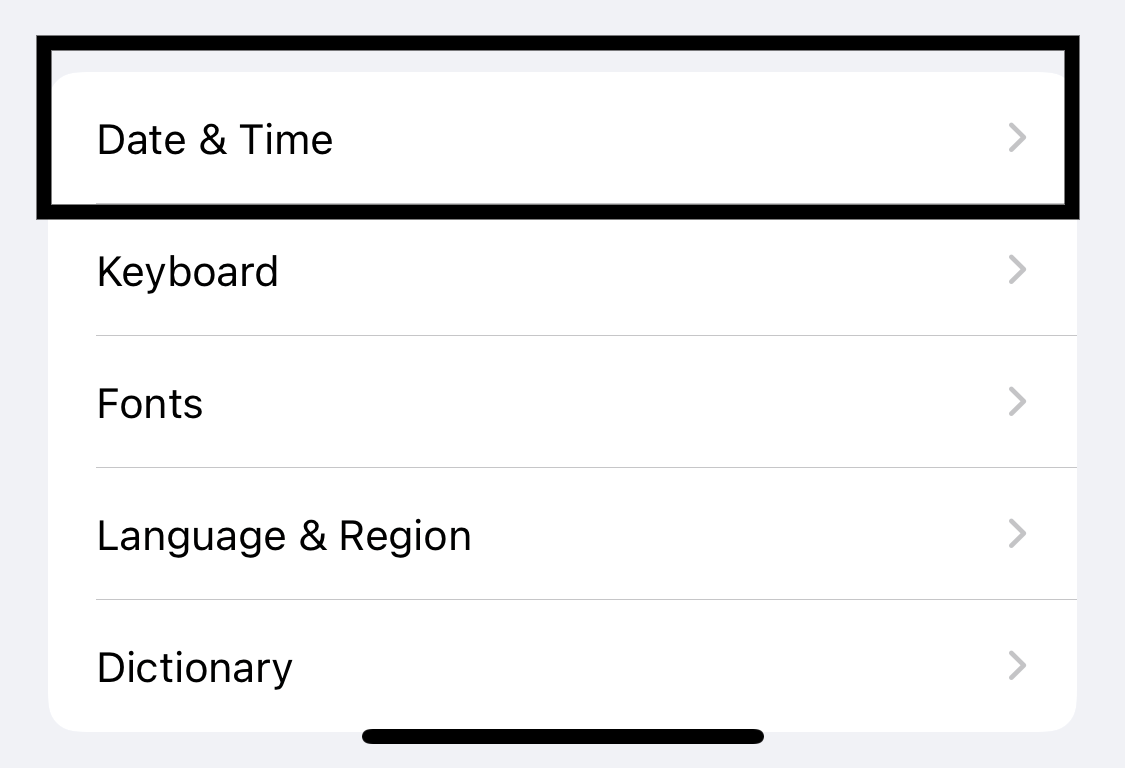Click the Language & Region disclosure chevron
Image resolution: width=1125 pixels, height=768 pixels.
coord(1017,534)
